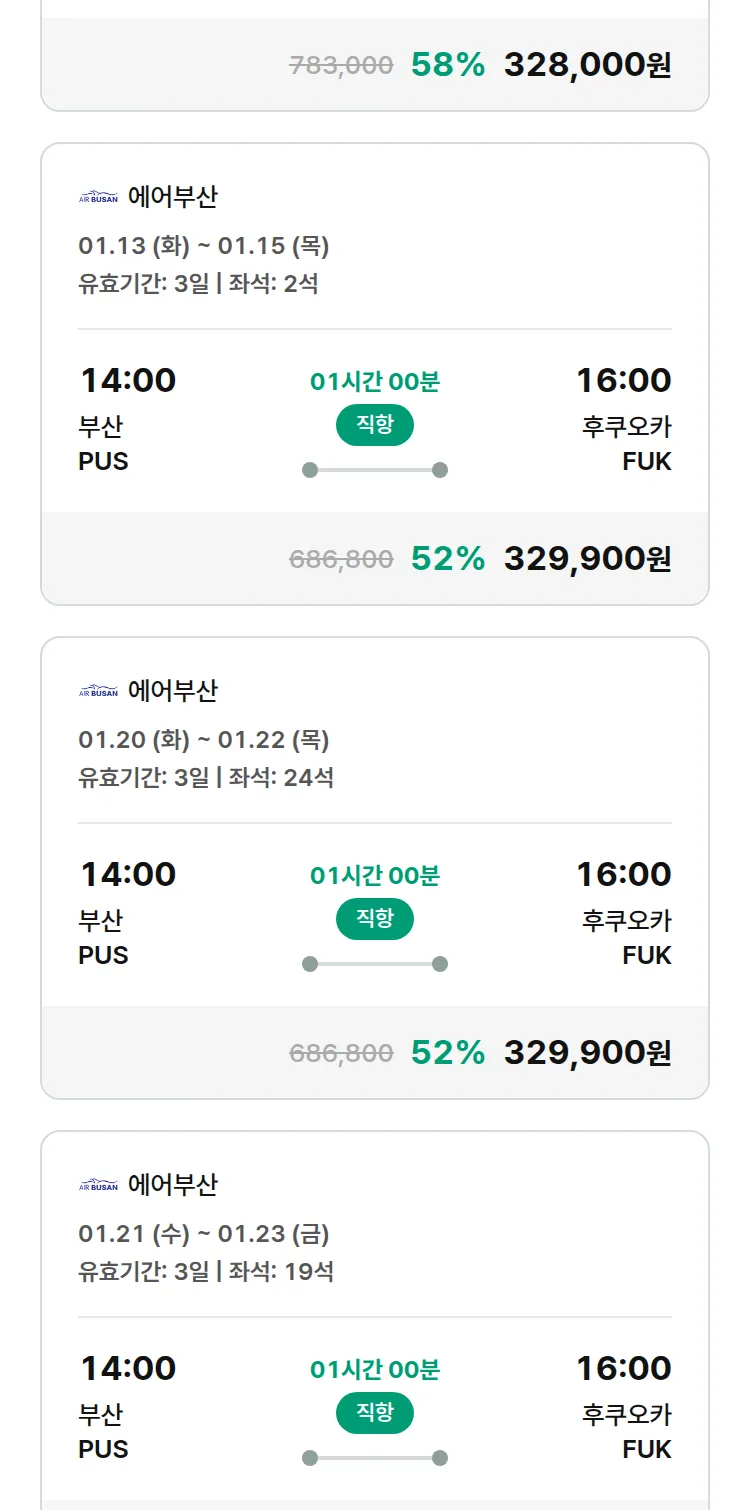Open the 01.20 (화) ~ 01.22 (목) date range
The height and width of the screenshot is (1510, 750).
click(x=204, y=740)
